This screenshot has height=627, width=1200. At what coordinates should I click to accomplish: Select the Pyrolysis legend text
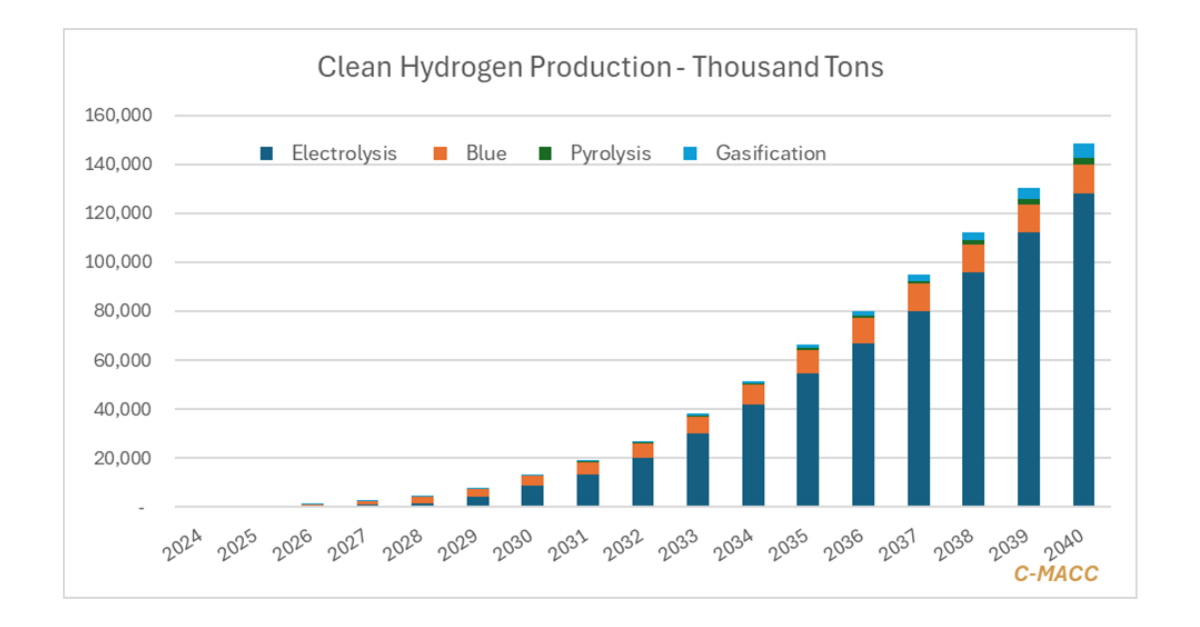(610, 154)
